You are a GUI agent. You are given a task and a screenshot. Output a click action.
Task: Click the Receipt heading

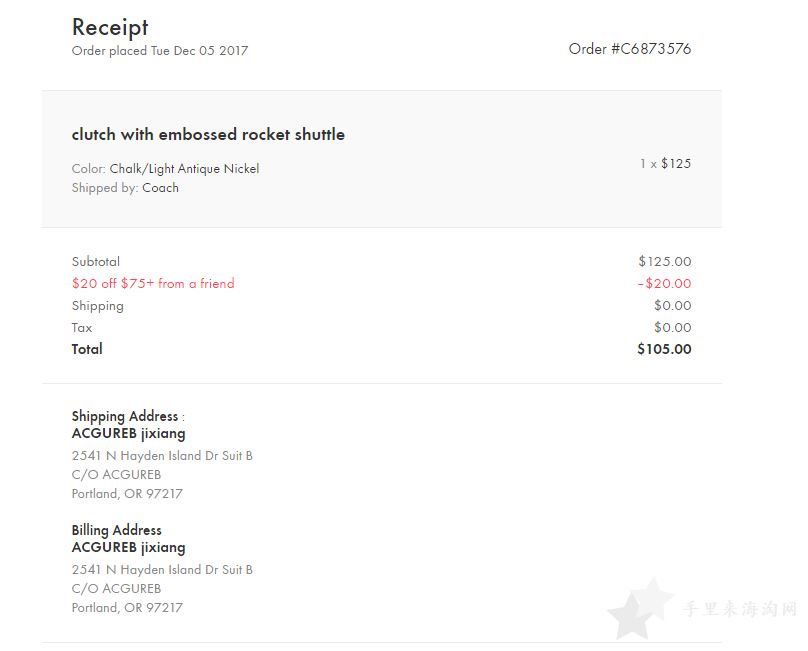(110, 28)
